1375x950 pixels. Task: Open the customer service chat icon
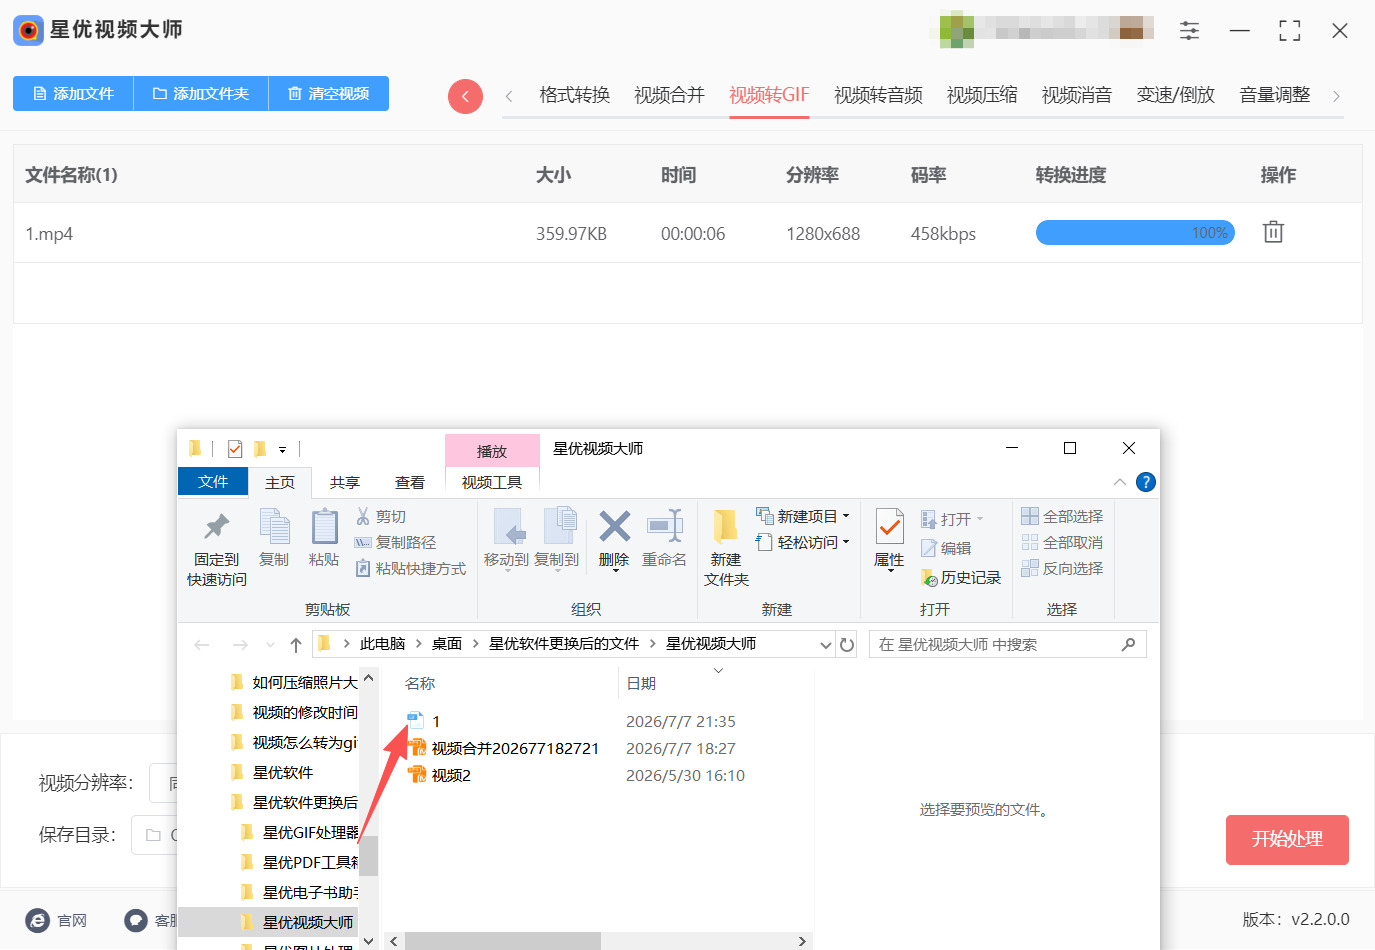click(136, 920)
